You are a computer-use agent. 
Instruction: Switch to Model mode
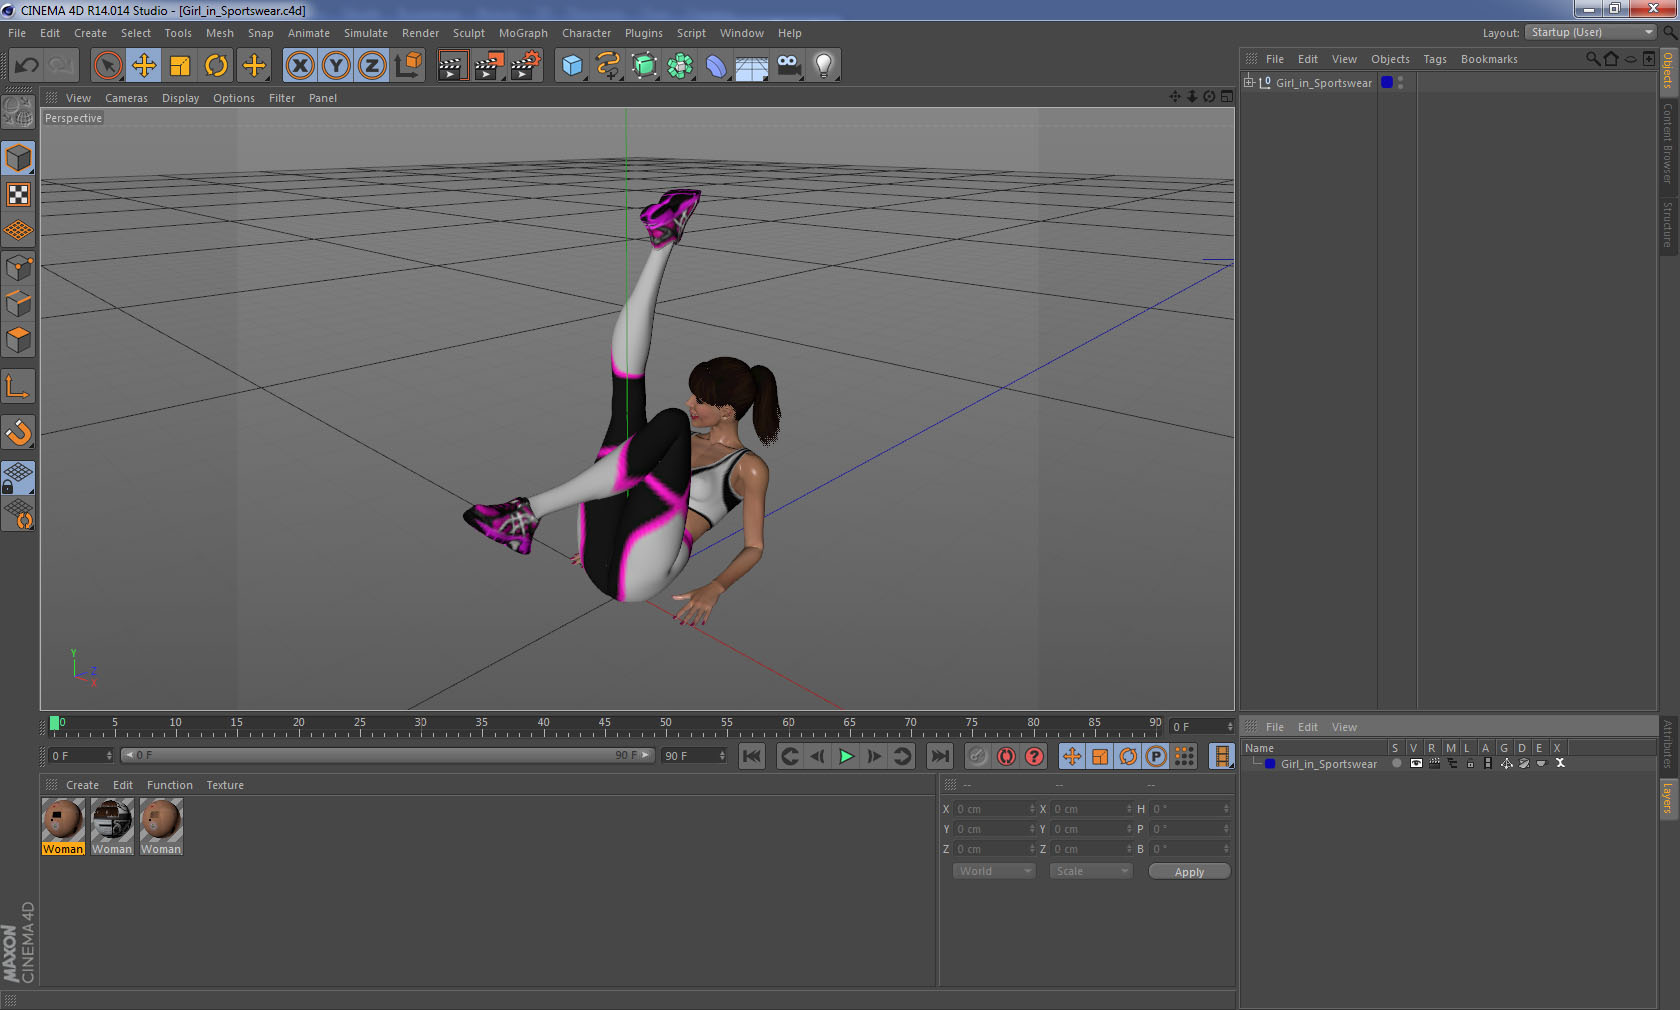point(18,158)
